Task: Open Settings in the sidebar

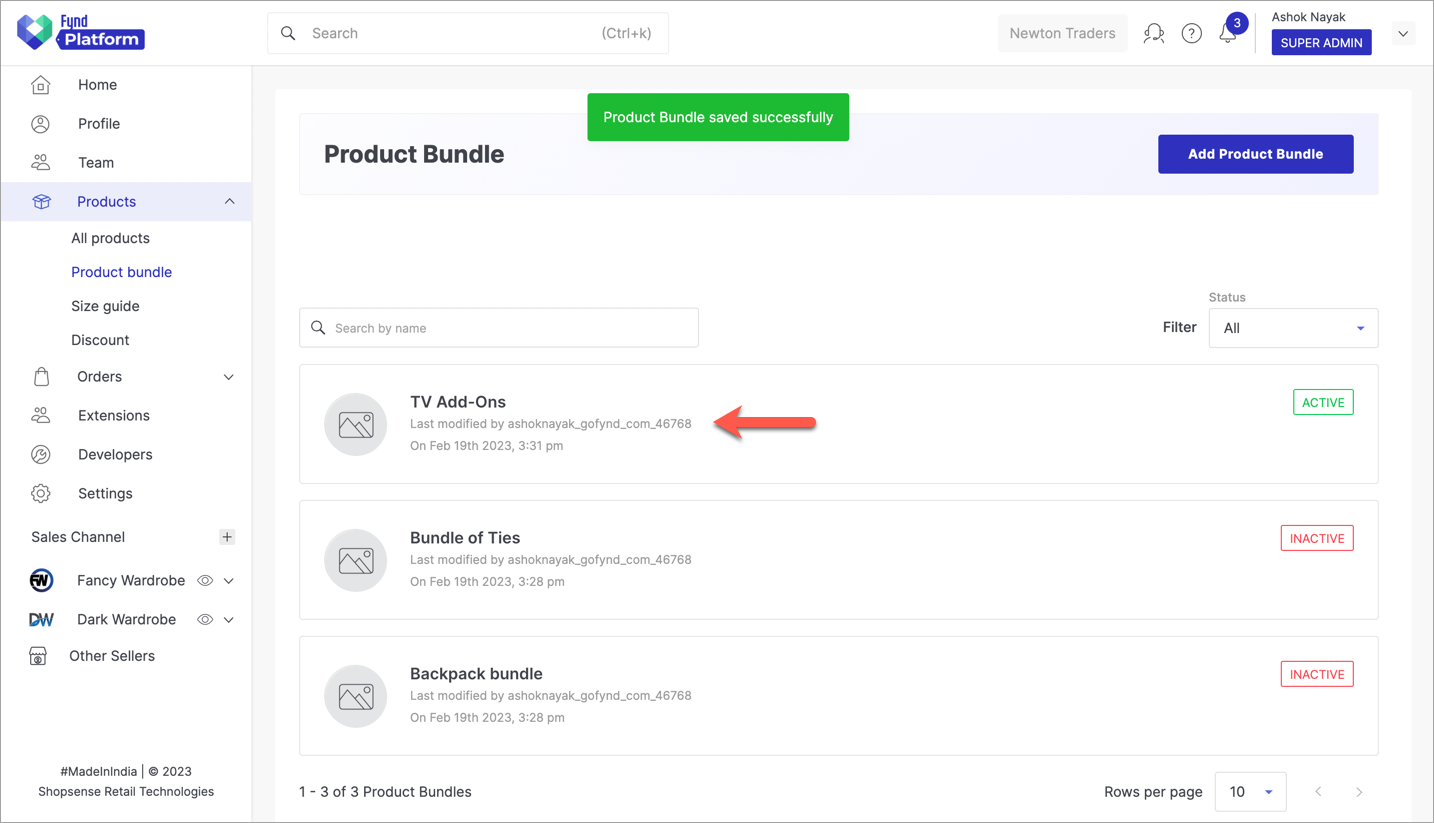Action: tap(105, 493)
